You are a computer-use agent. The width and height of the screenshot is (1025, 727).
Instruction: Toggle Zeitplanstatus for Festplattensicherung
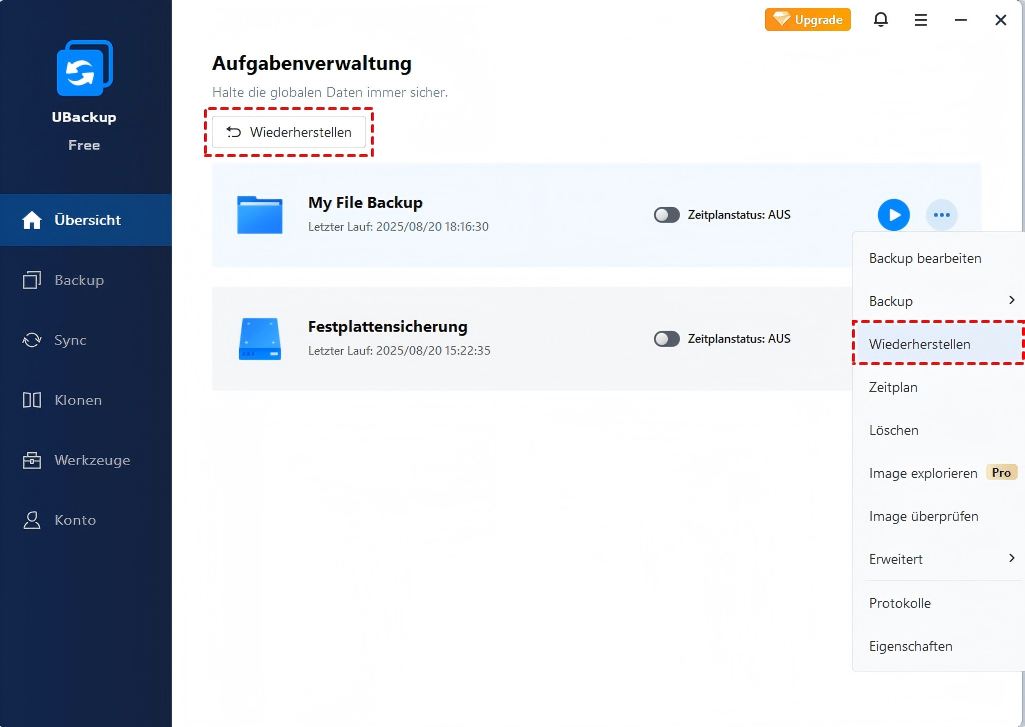tap(667, 339)
